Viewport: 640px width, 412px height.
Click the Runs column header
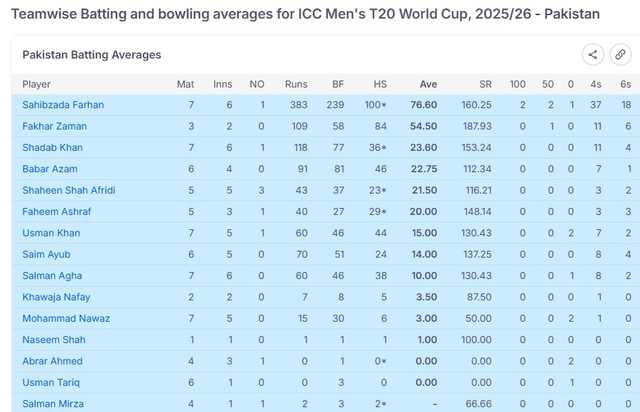click(296, 84)
